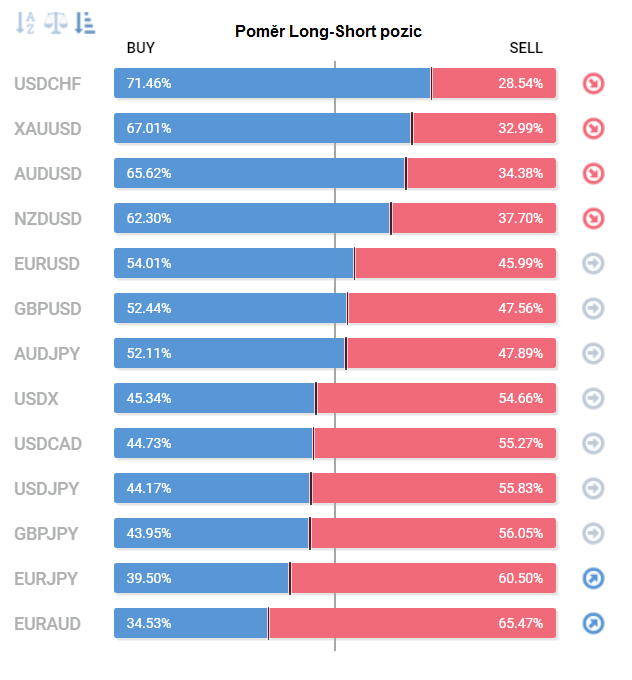Click the red 55.83% USDJPY sell bar
This screenshot has width=632, height=680.
point(434,488)
